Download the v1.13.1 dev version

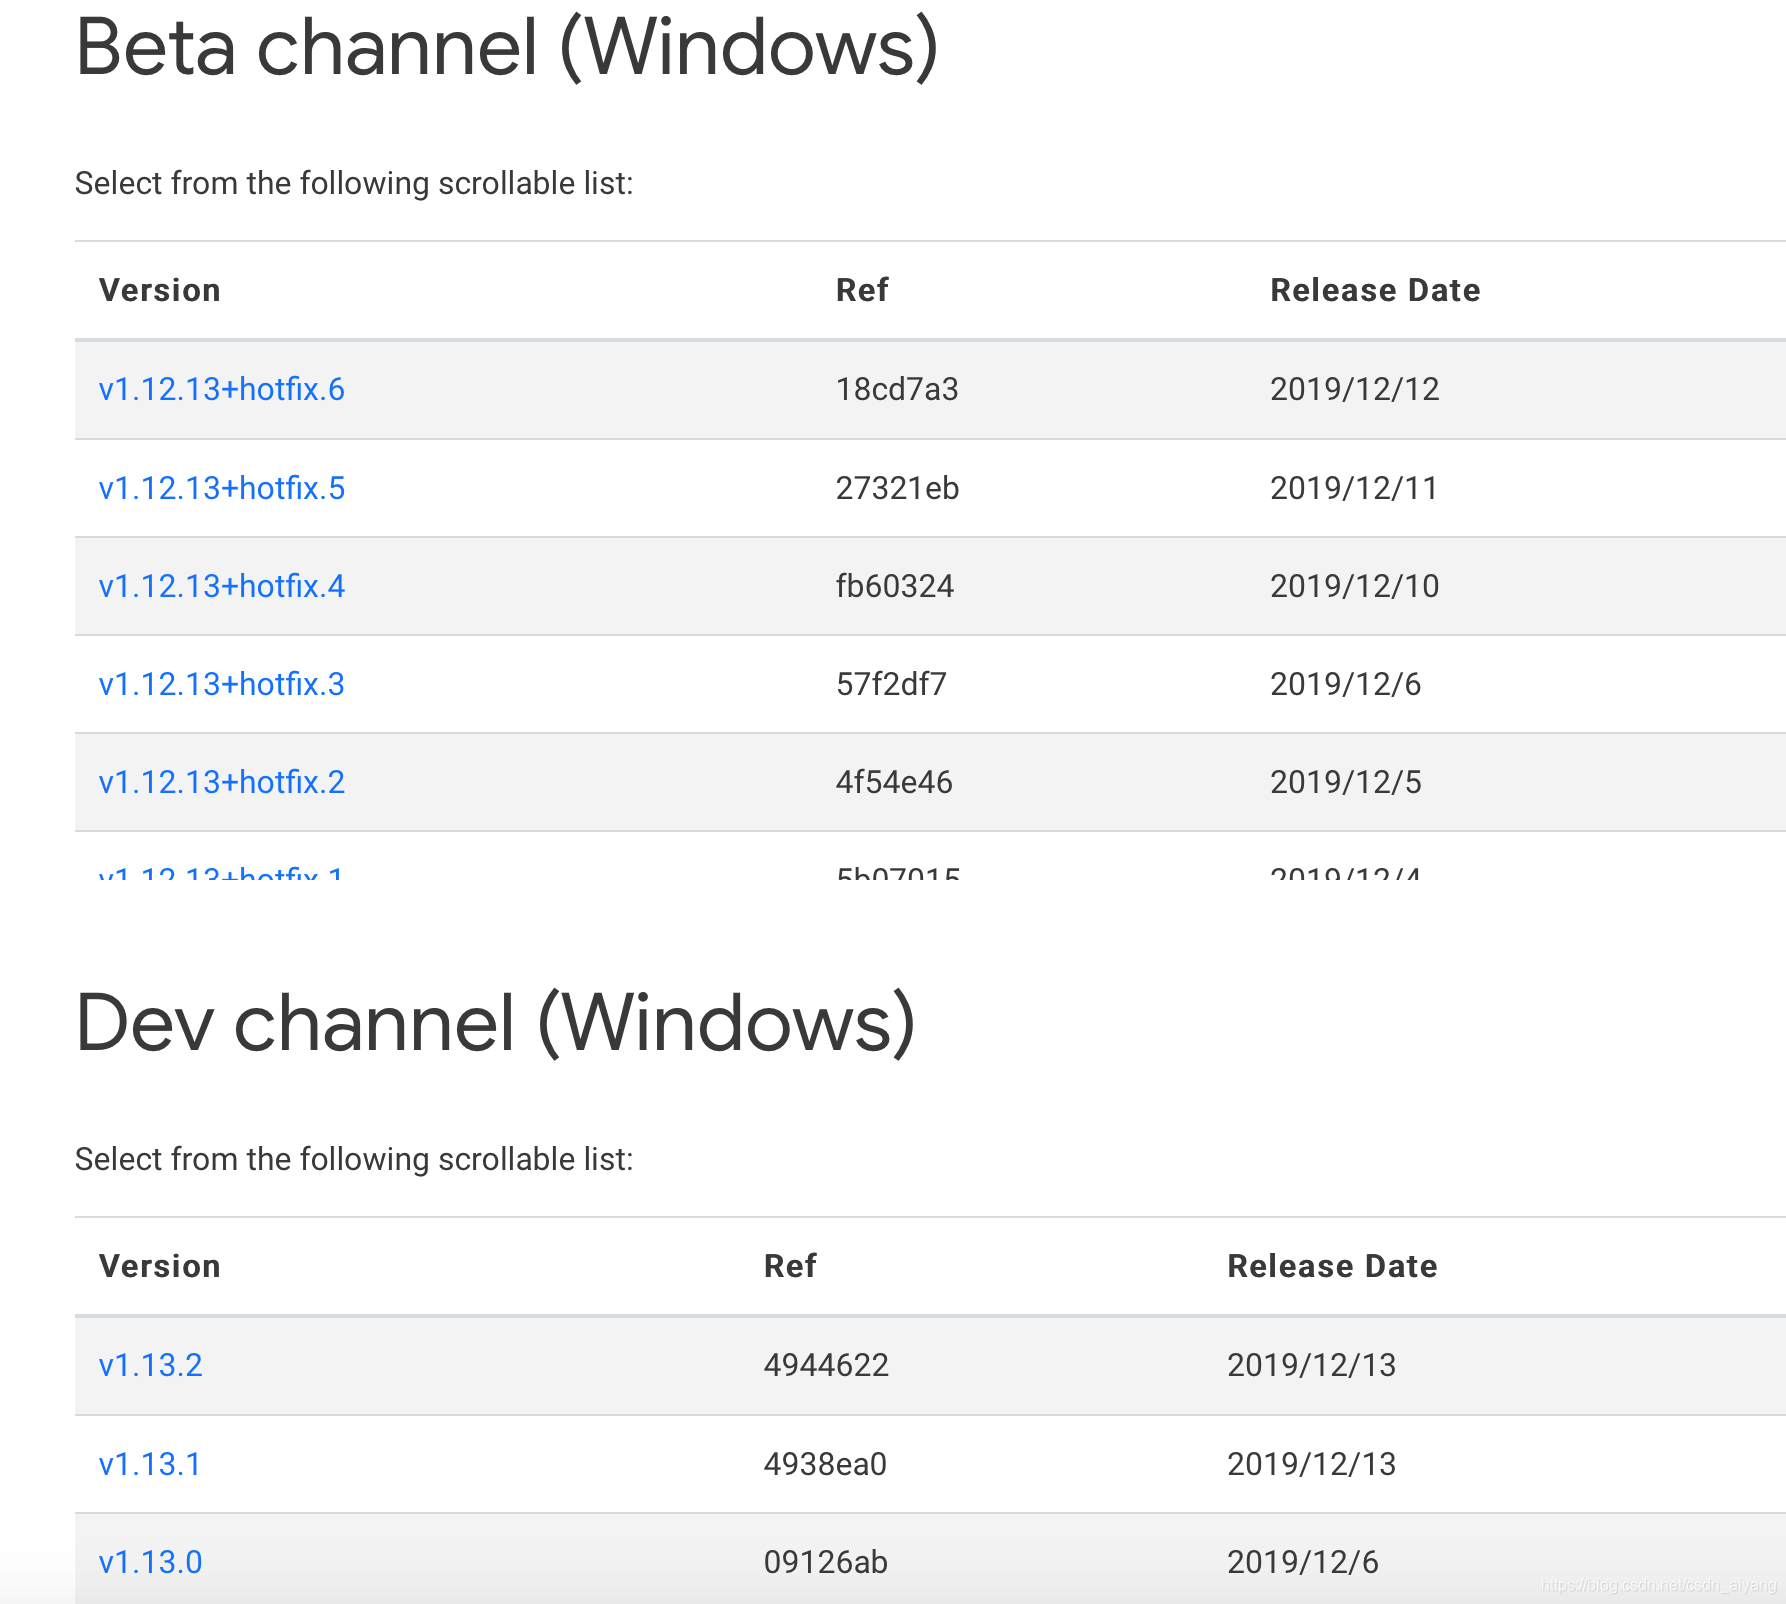[150, 1464]
